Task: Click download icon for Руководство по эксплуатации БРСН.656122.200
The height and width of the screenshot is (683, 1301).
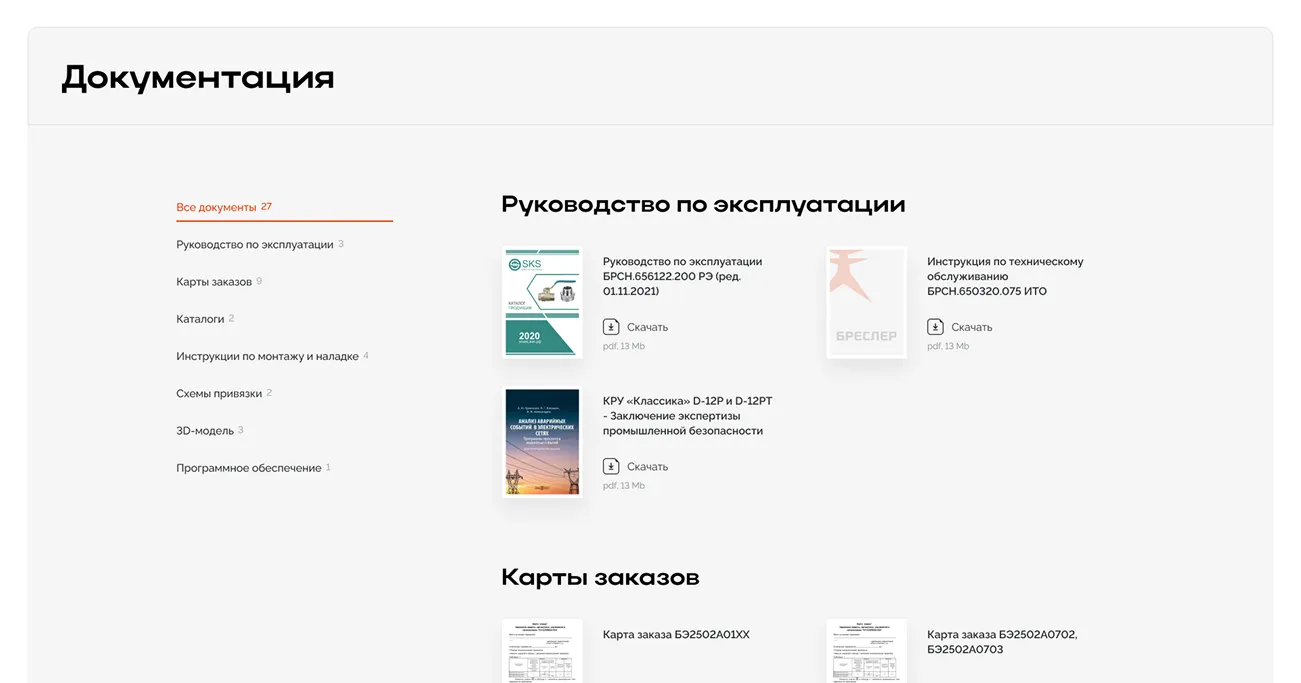Action: (x=611, y=327)
